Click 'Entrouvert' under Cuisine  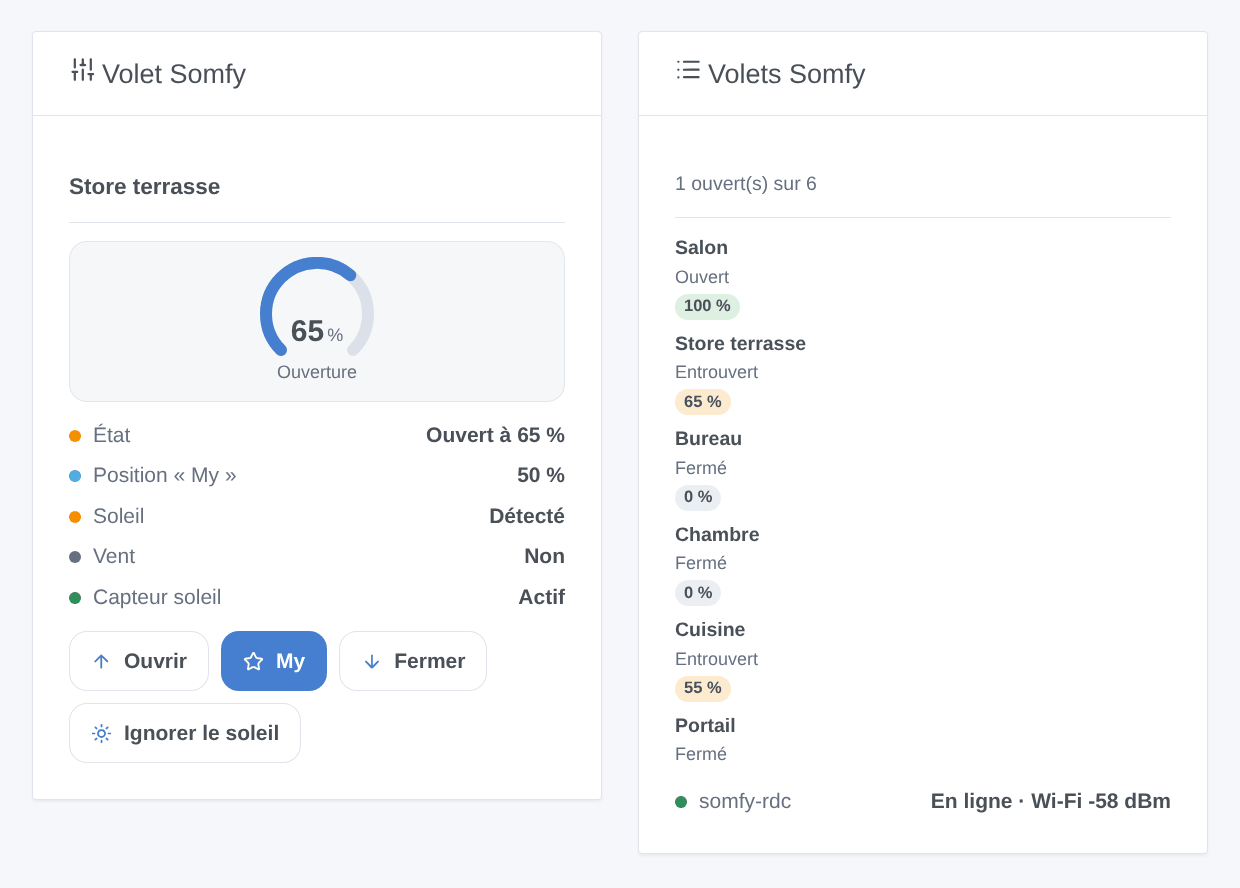tap(716, 659)
